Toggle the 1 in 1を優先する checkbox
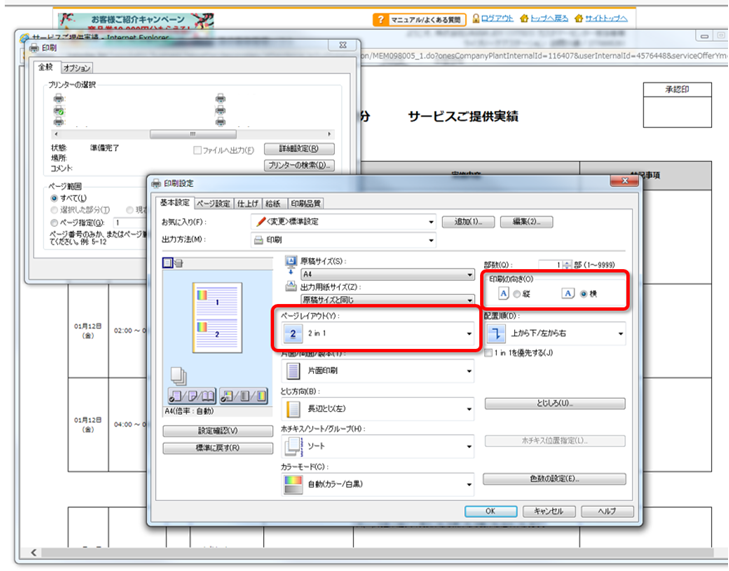729x571 pixels. tap(488, 353)
